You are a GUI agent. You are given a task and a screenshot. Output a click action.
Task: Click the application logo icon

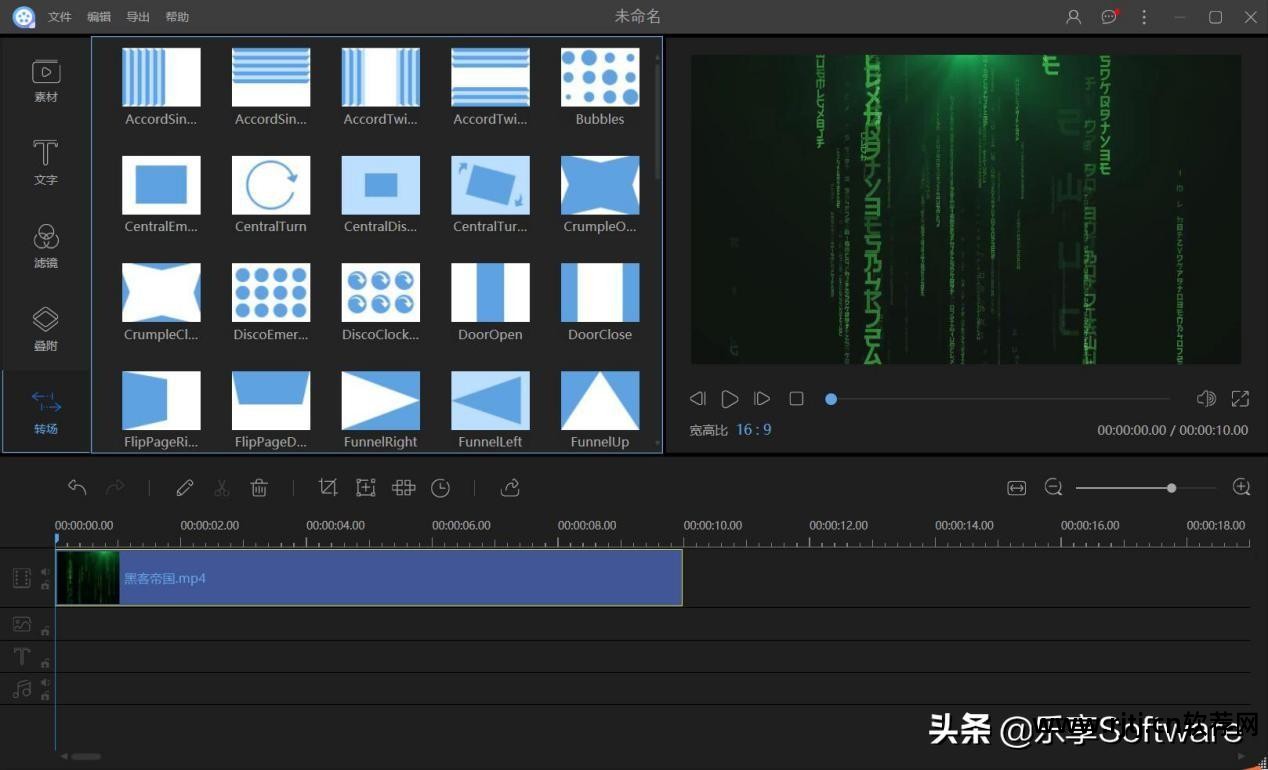pos(24,17)
